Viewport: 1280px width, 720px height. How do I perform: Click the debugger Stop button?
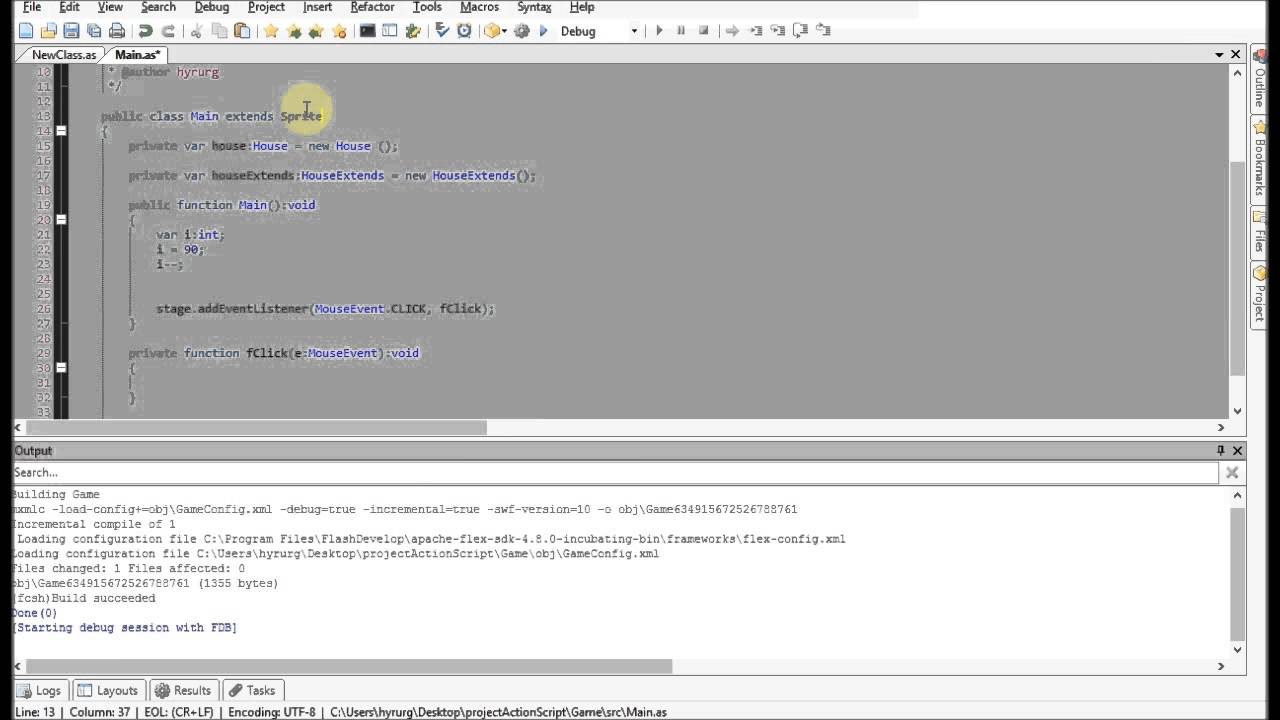(704, 31)
